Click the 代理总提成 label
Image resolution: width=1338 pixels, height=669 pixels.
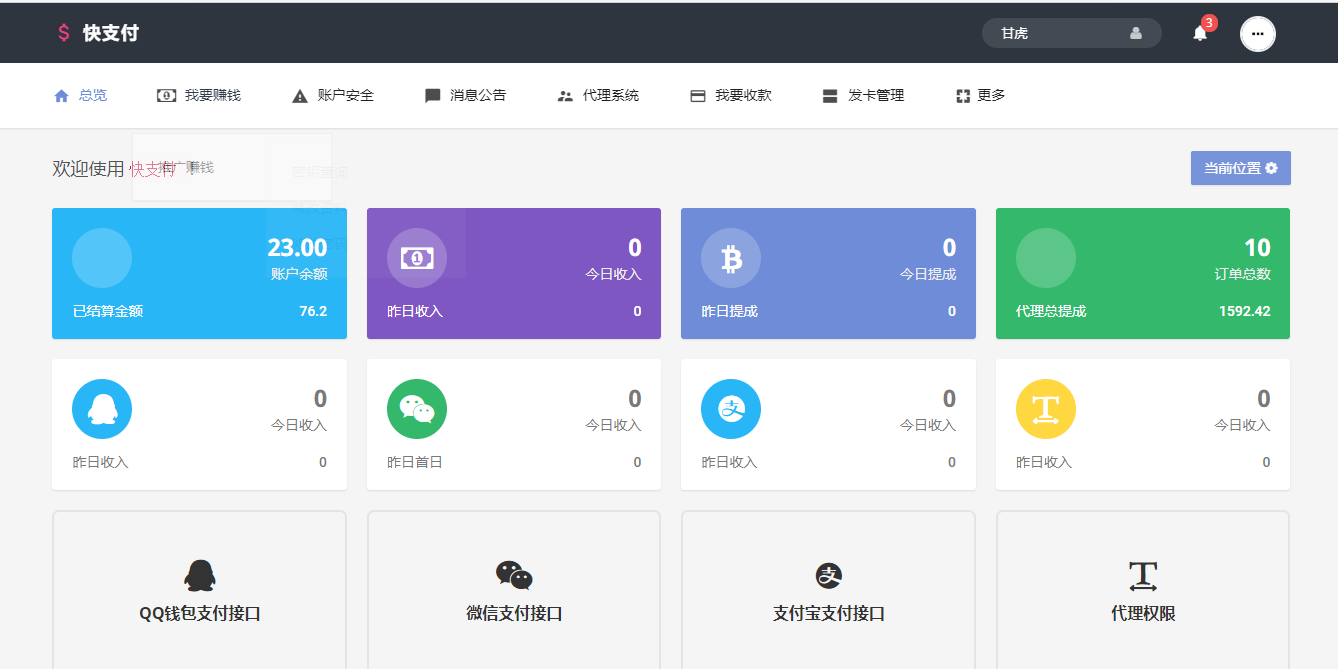click(1051, 311)
